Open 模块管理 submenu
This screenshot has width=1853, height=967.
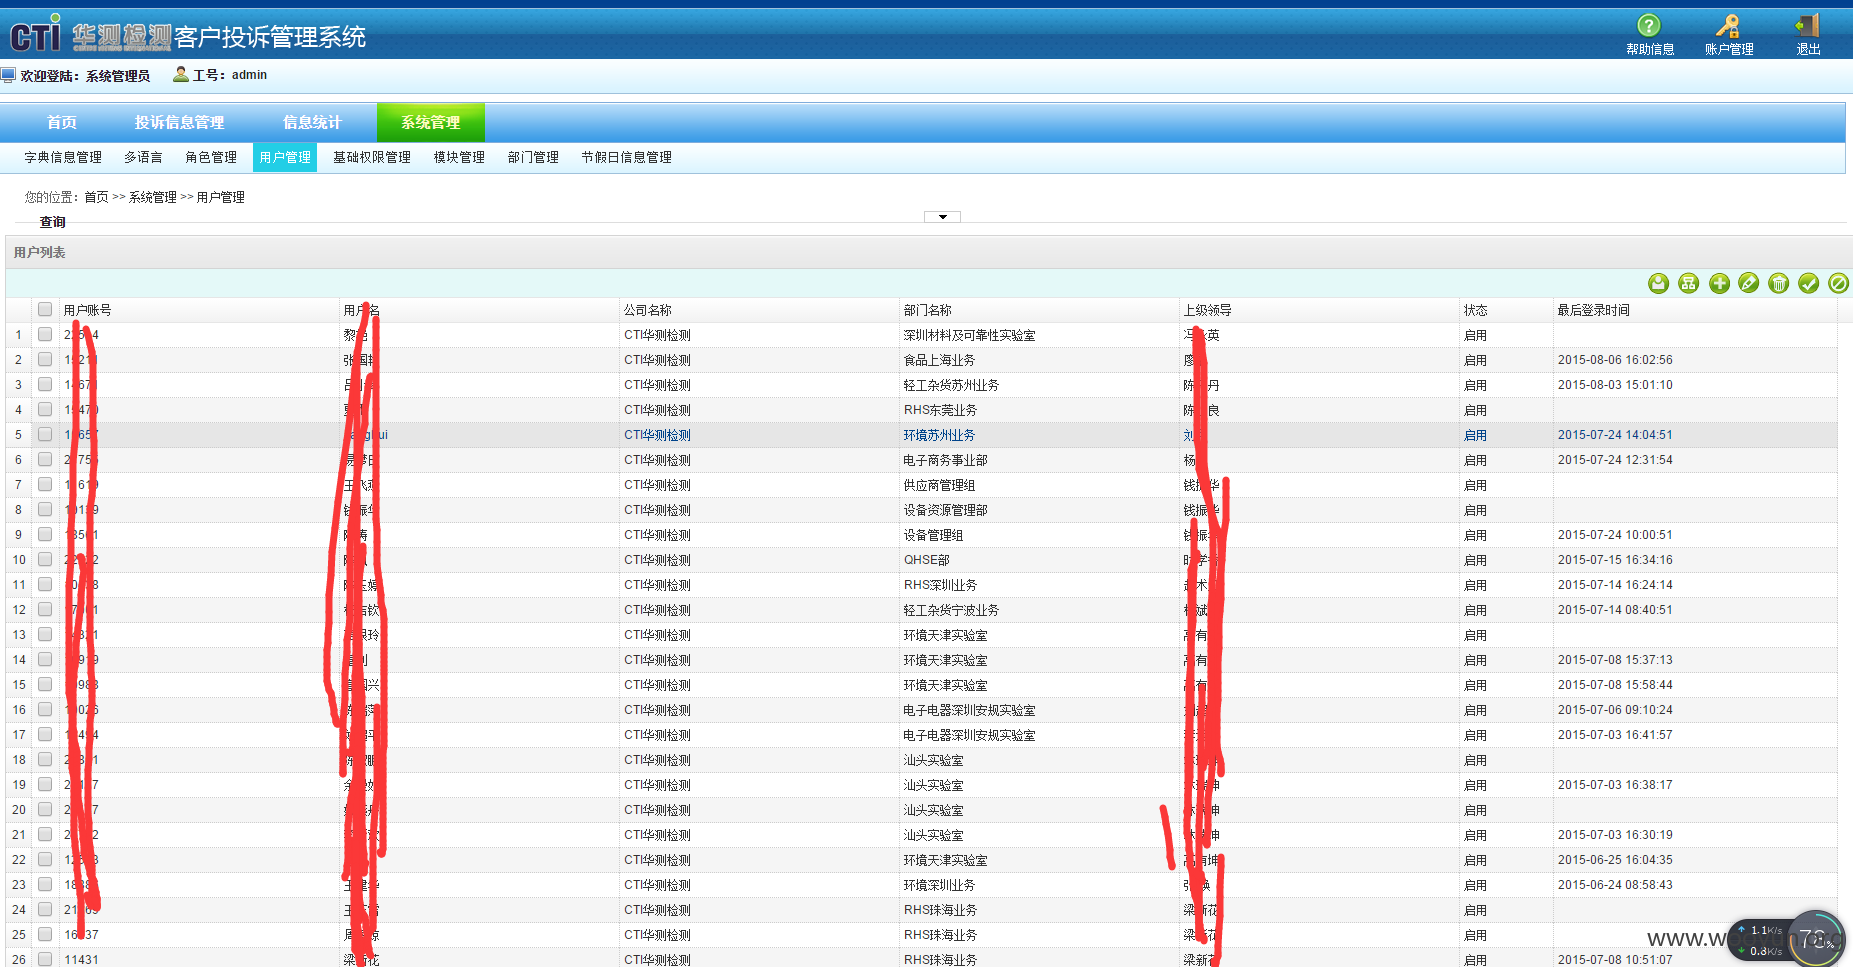pos(459,157)
